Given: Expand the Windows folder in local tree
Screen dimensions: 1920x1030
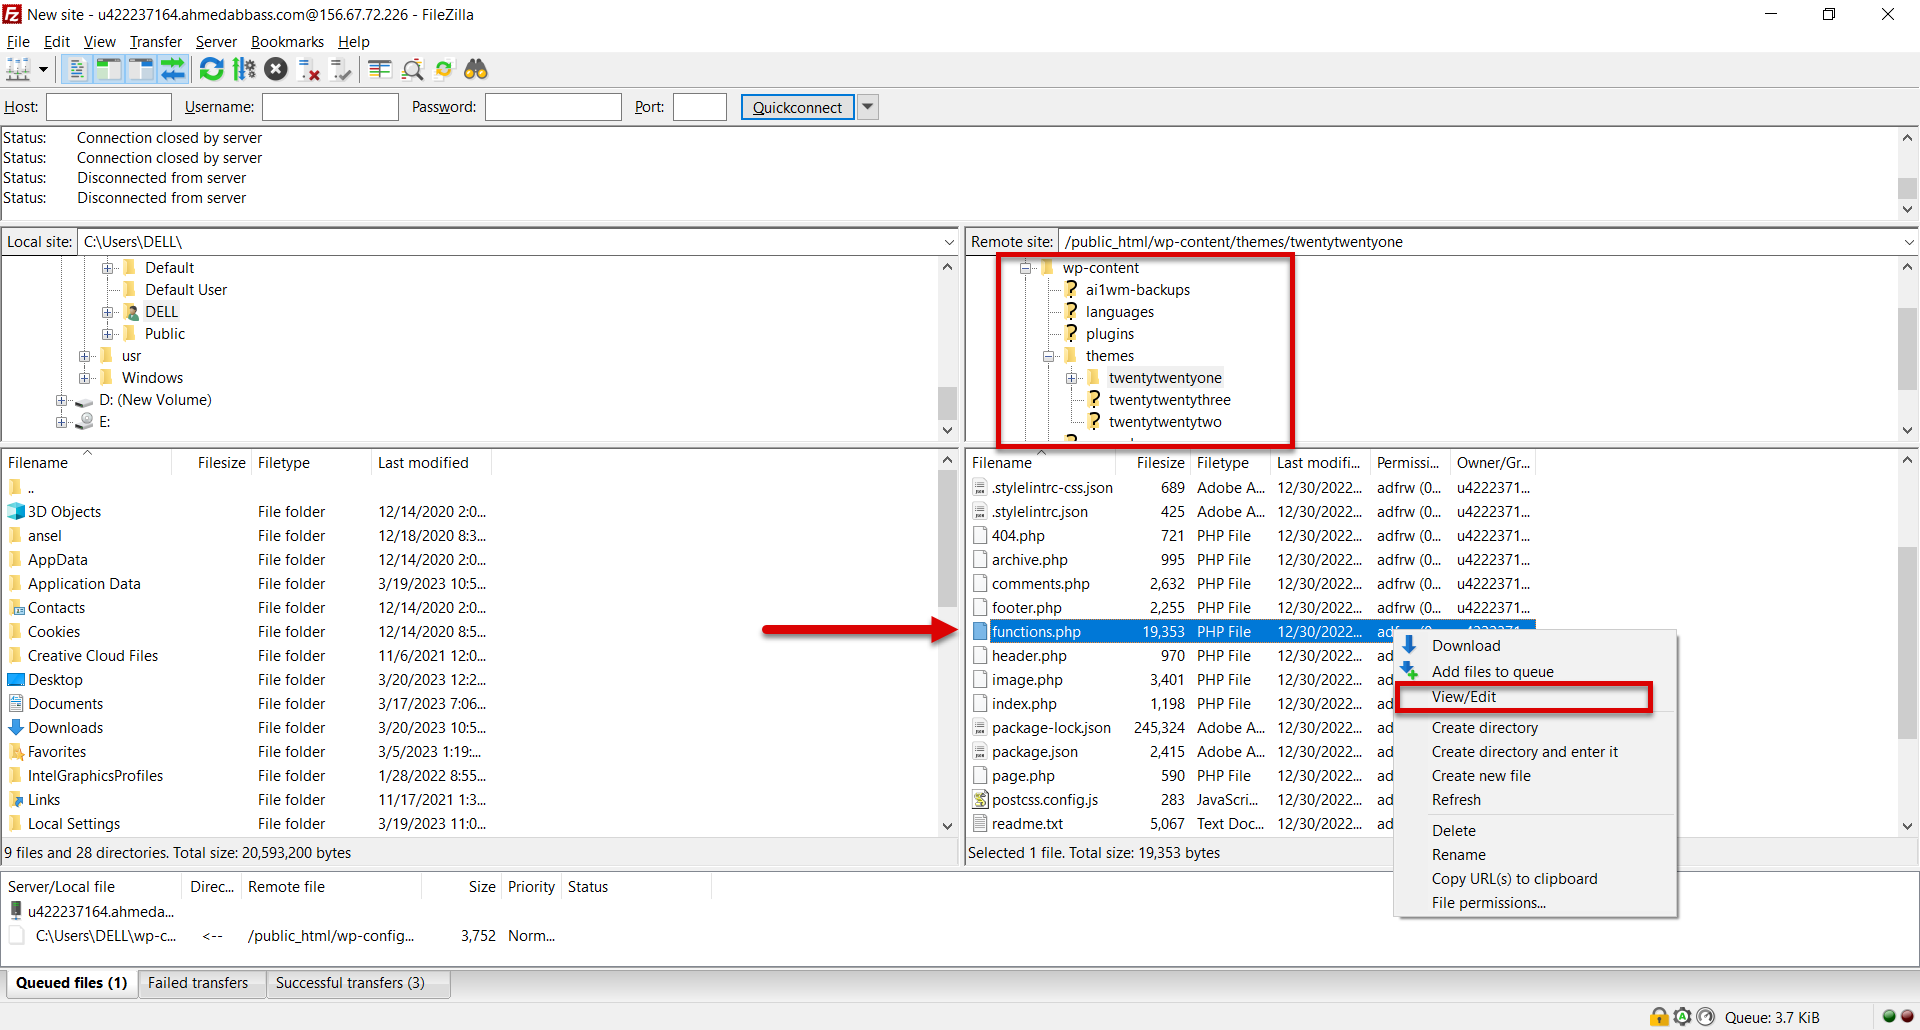Looking at the screenshot, I should 85,378.
